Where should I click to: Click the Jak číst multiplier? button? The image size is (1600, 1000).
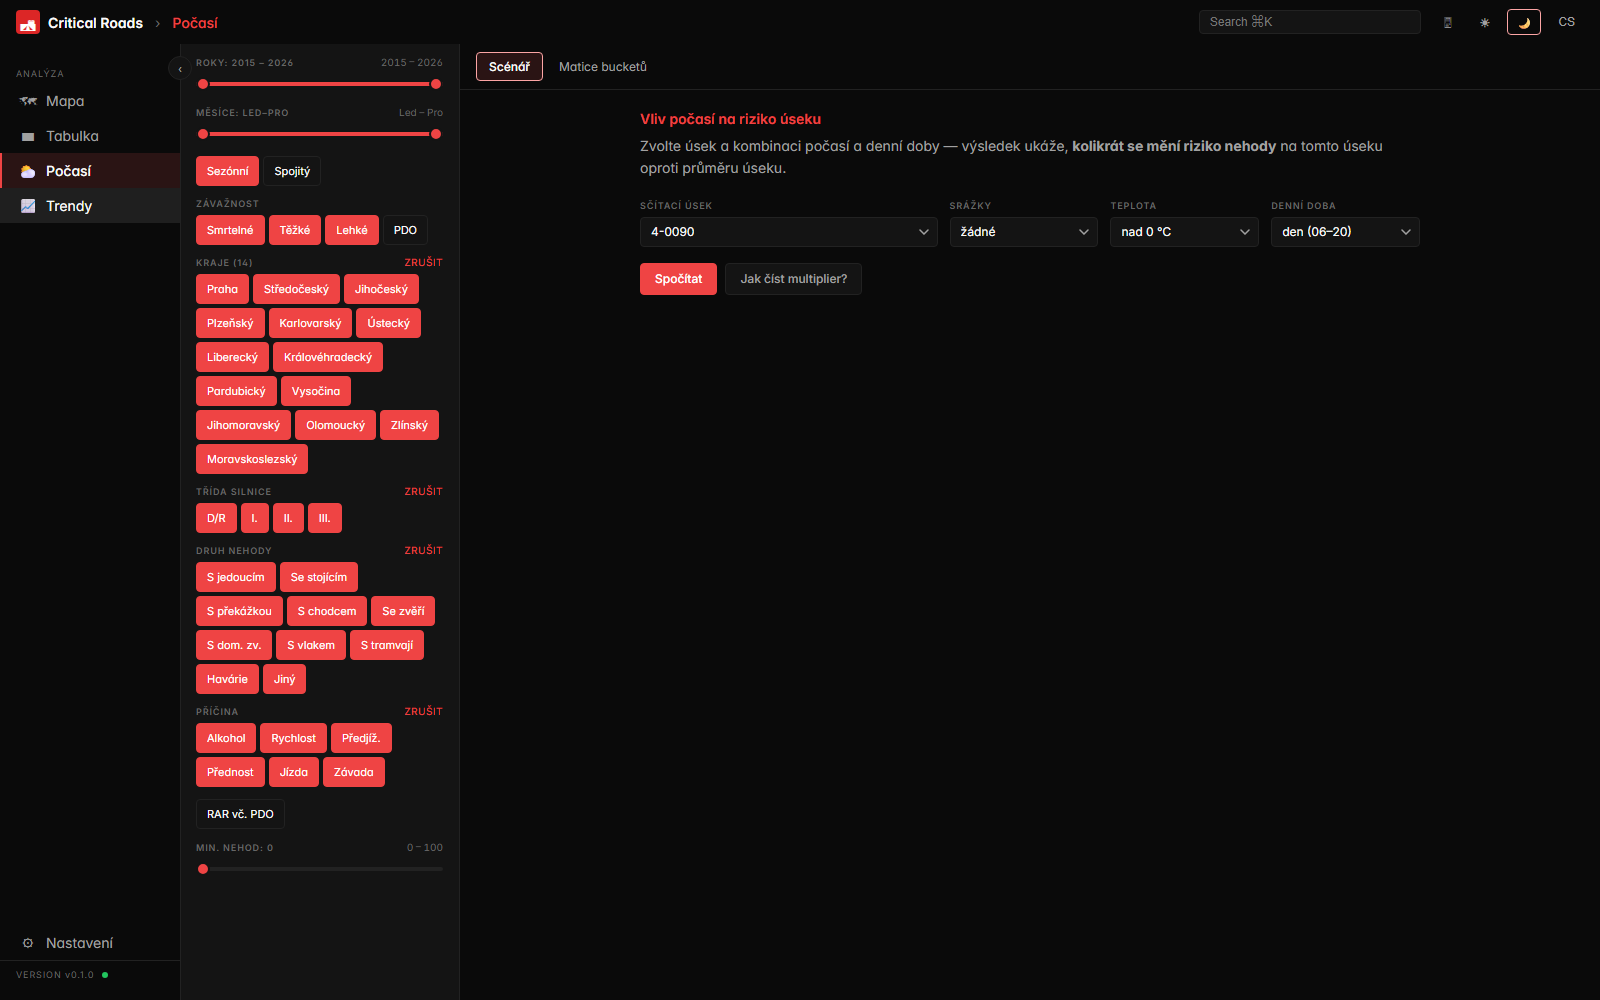(793, 279)
